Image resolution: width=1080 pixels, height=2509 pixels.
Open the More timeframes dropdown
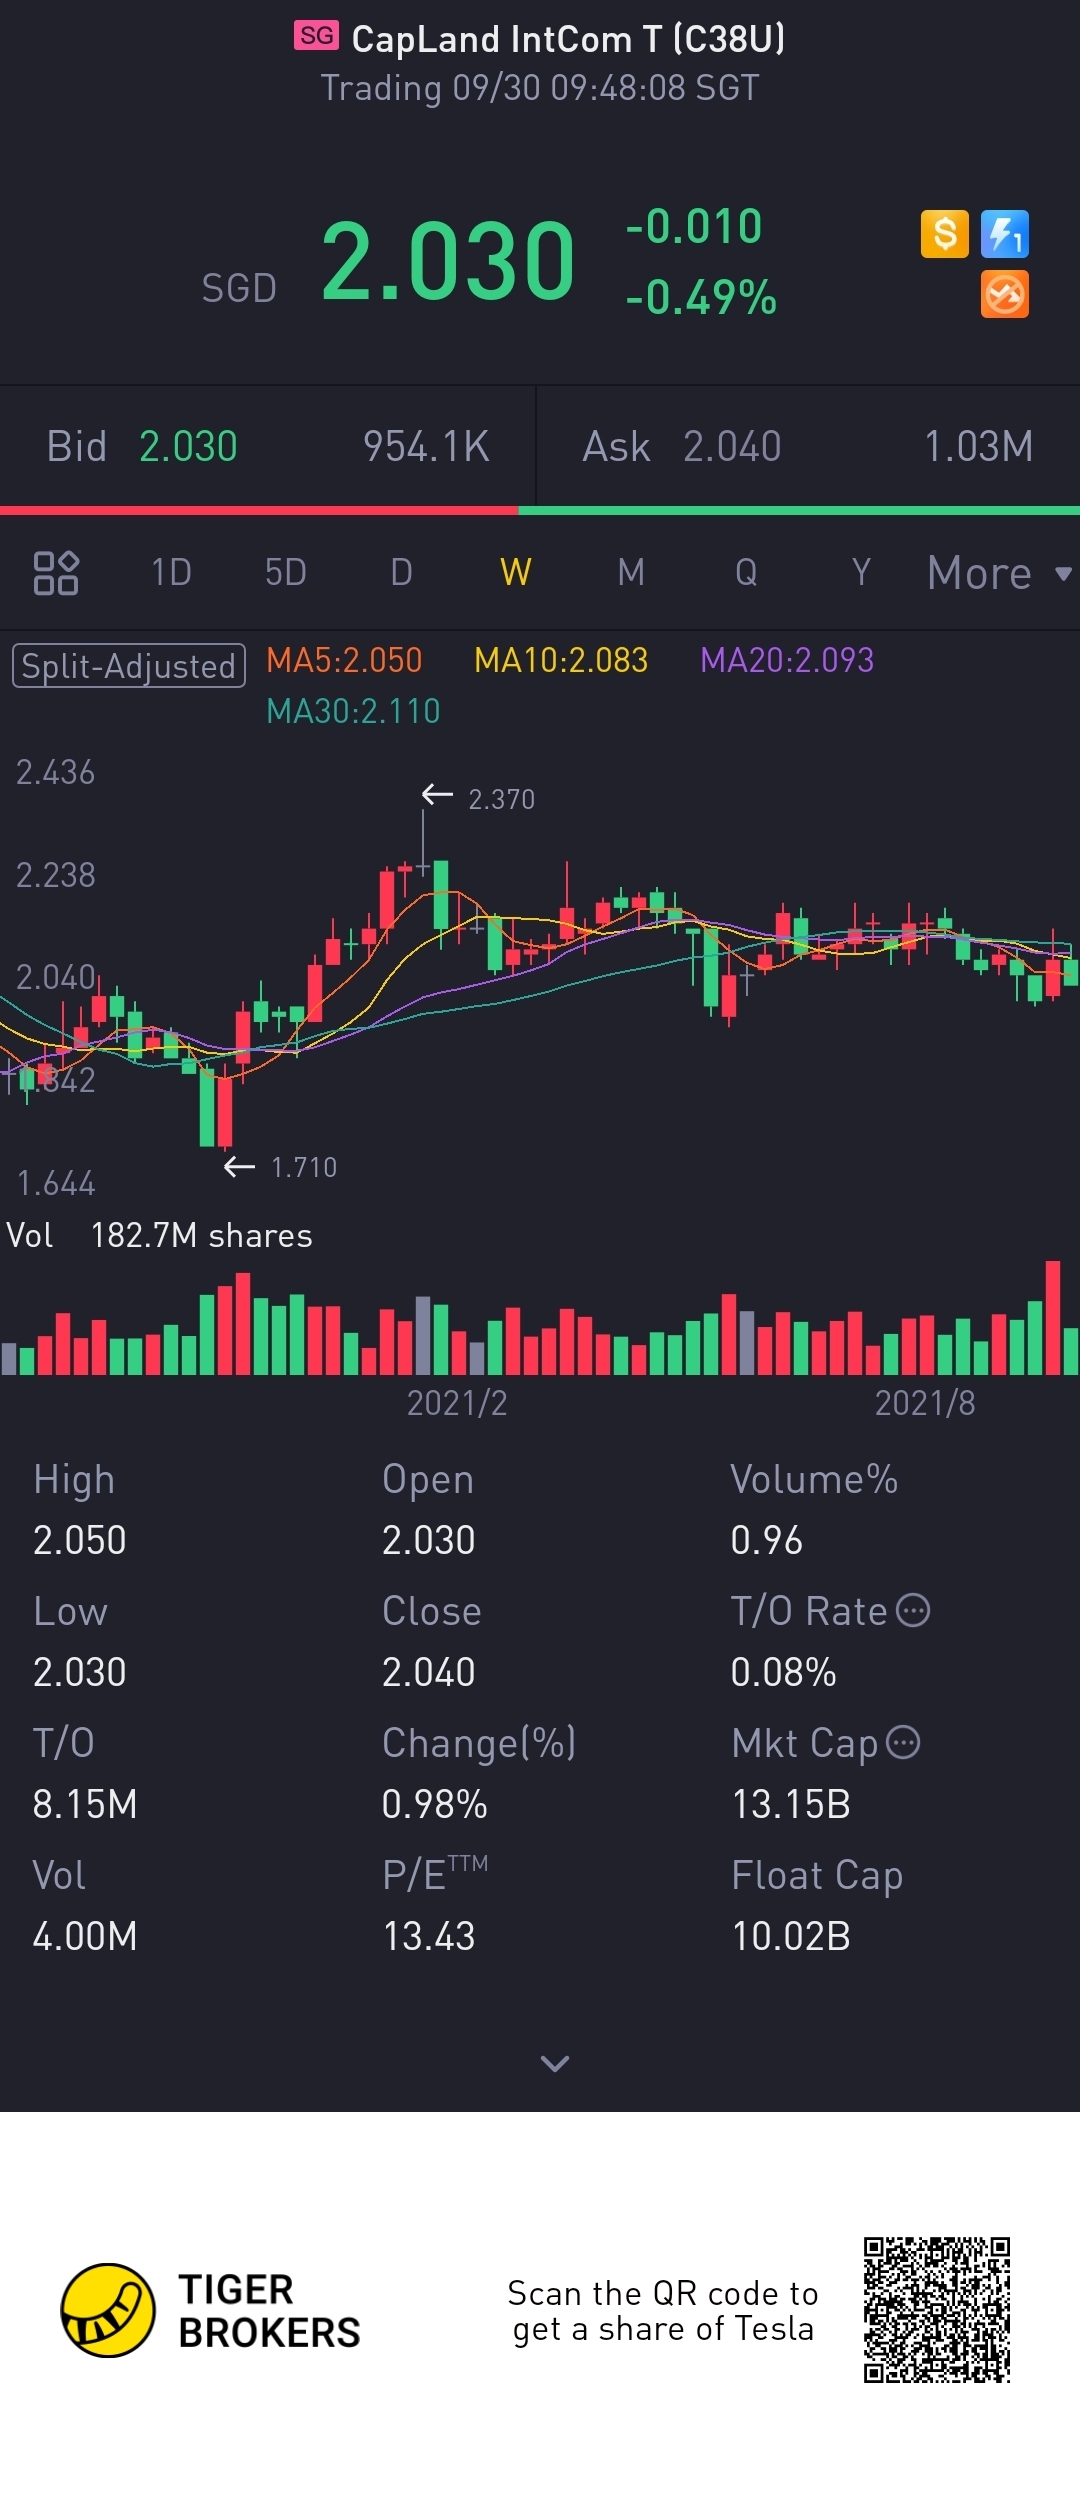pos(998,573)
